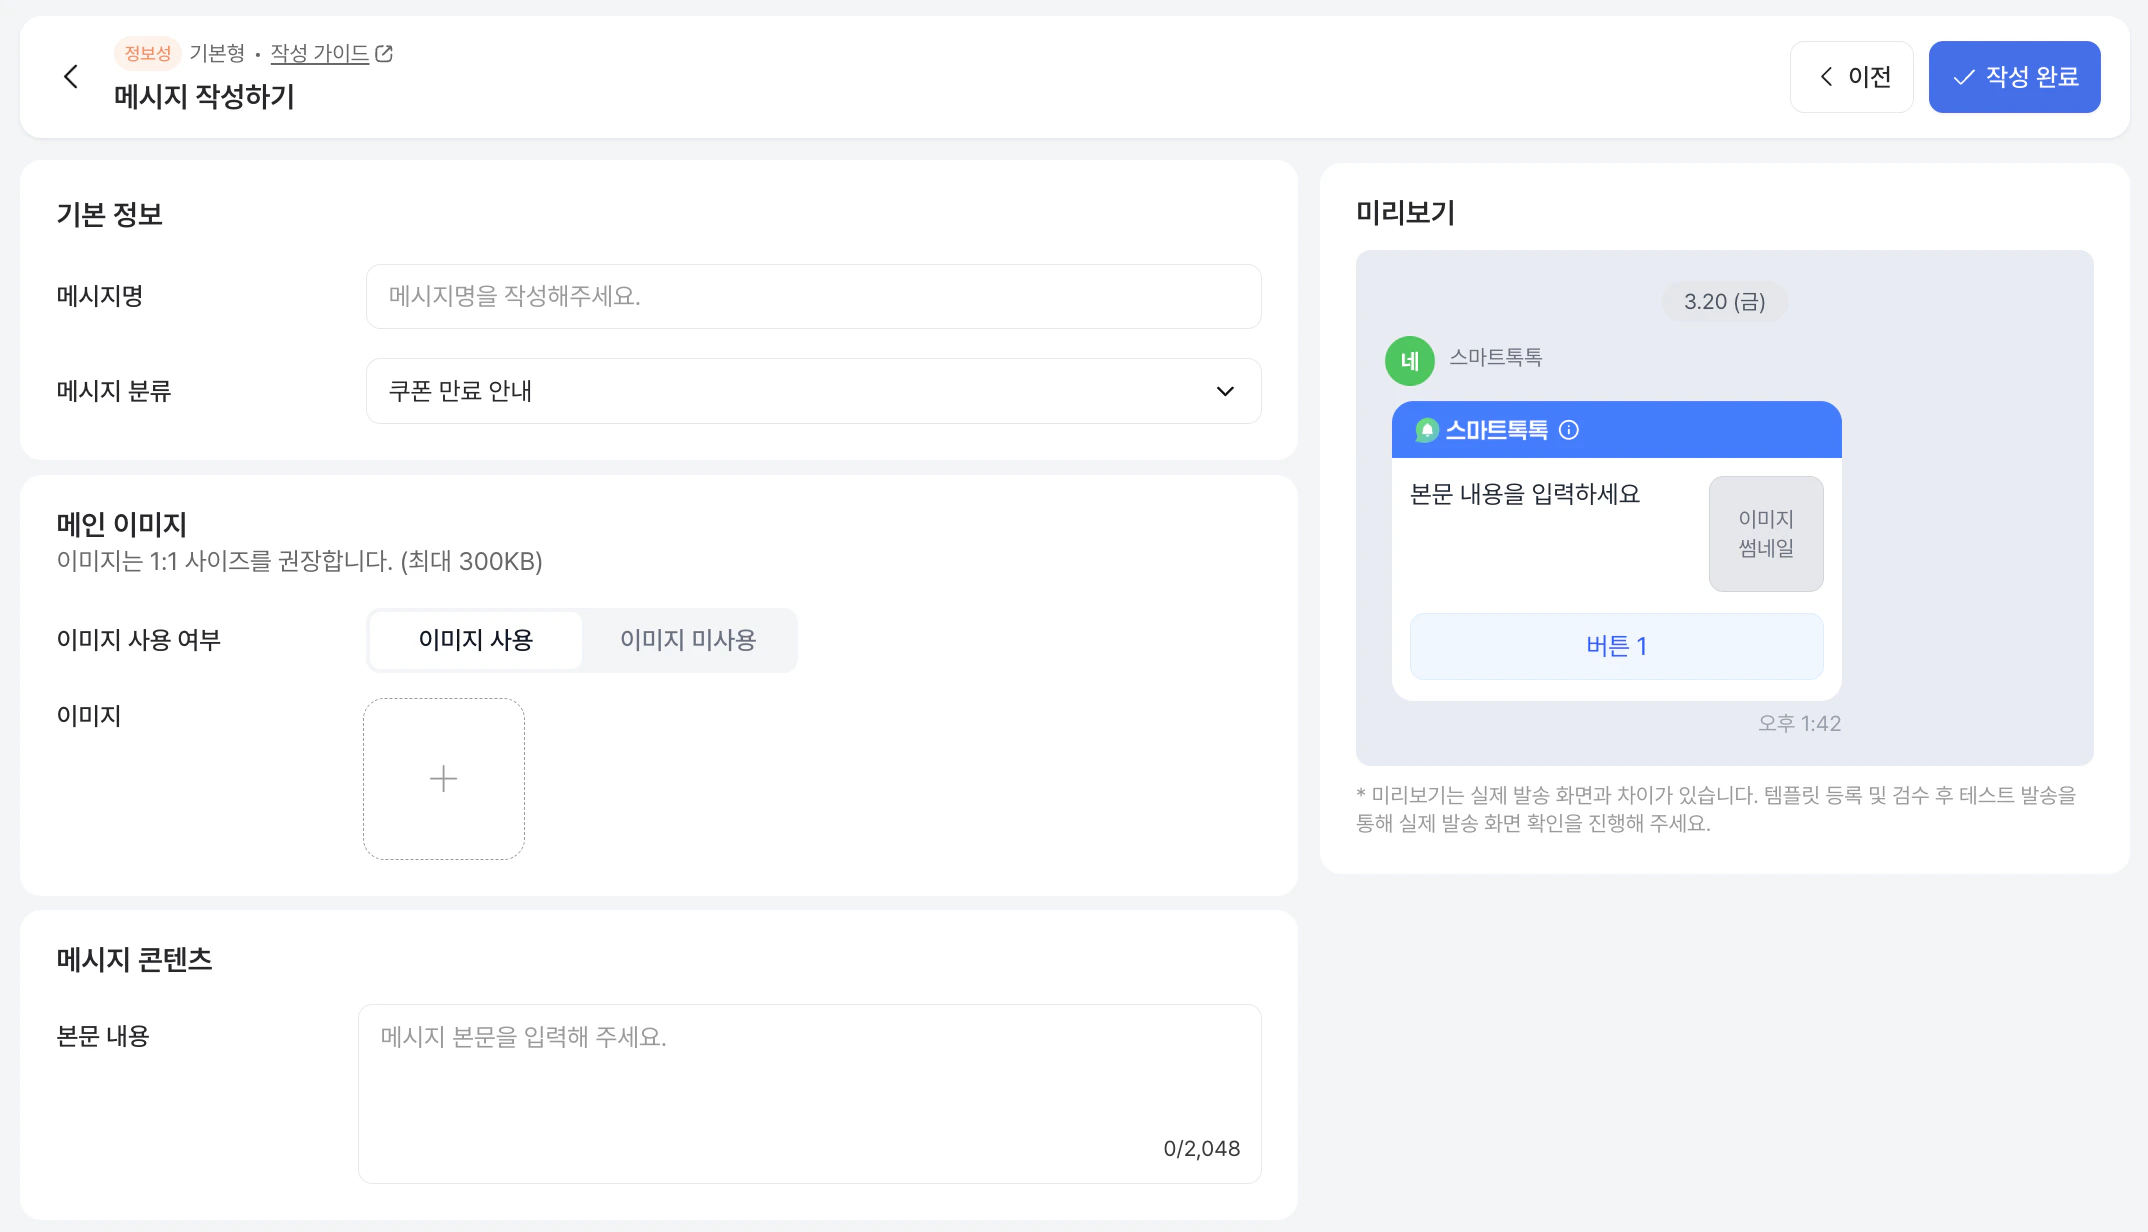Click the info icon beside 스마트톡톡 header

pyautogui.click(x=1569, y=430)
